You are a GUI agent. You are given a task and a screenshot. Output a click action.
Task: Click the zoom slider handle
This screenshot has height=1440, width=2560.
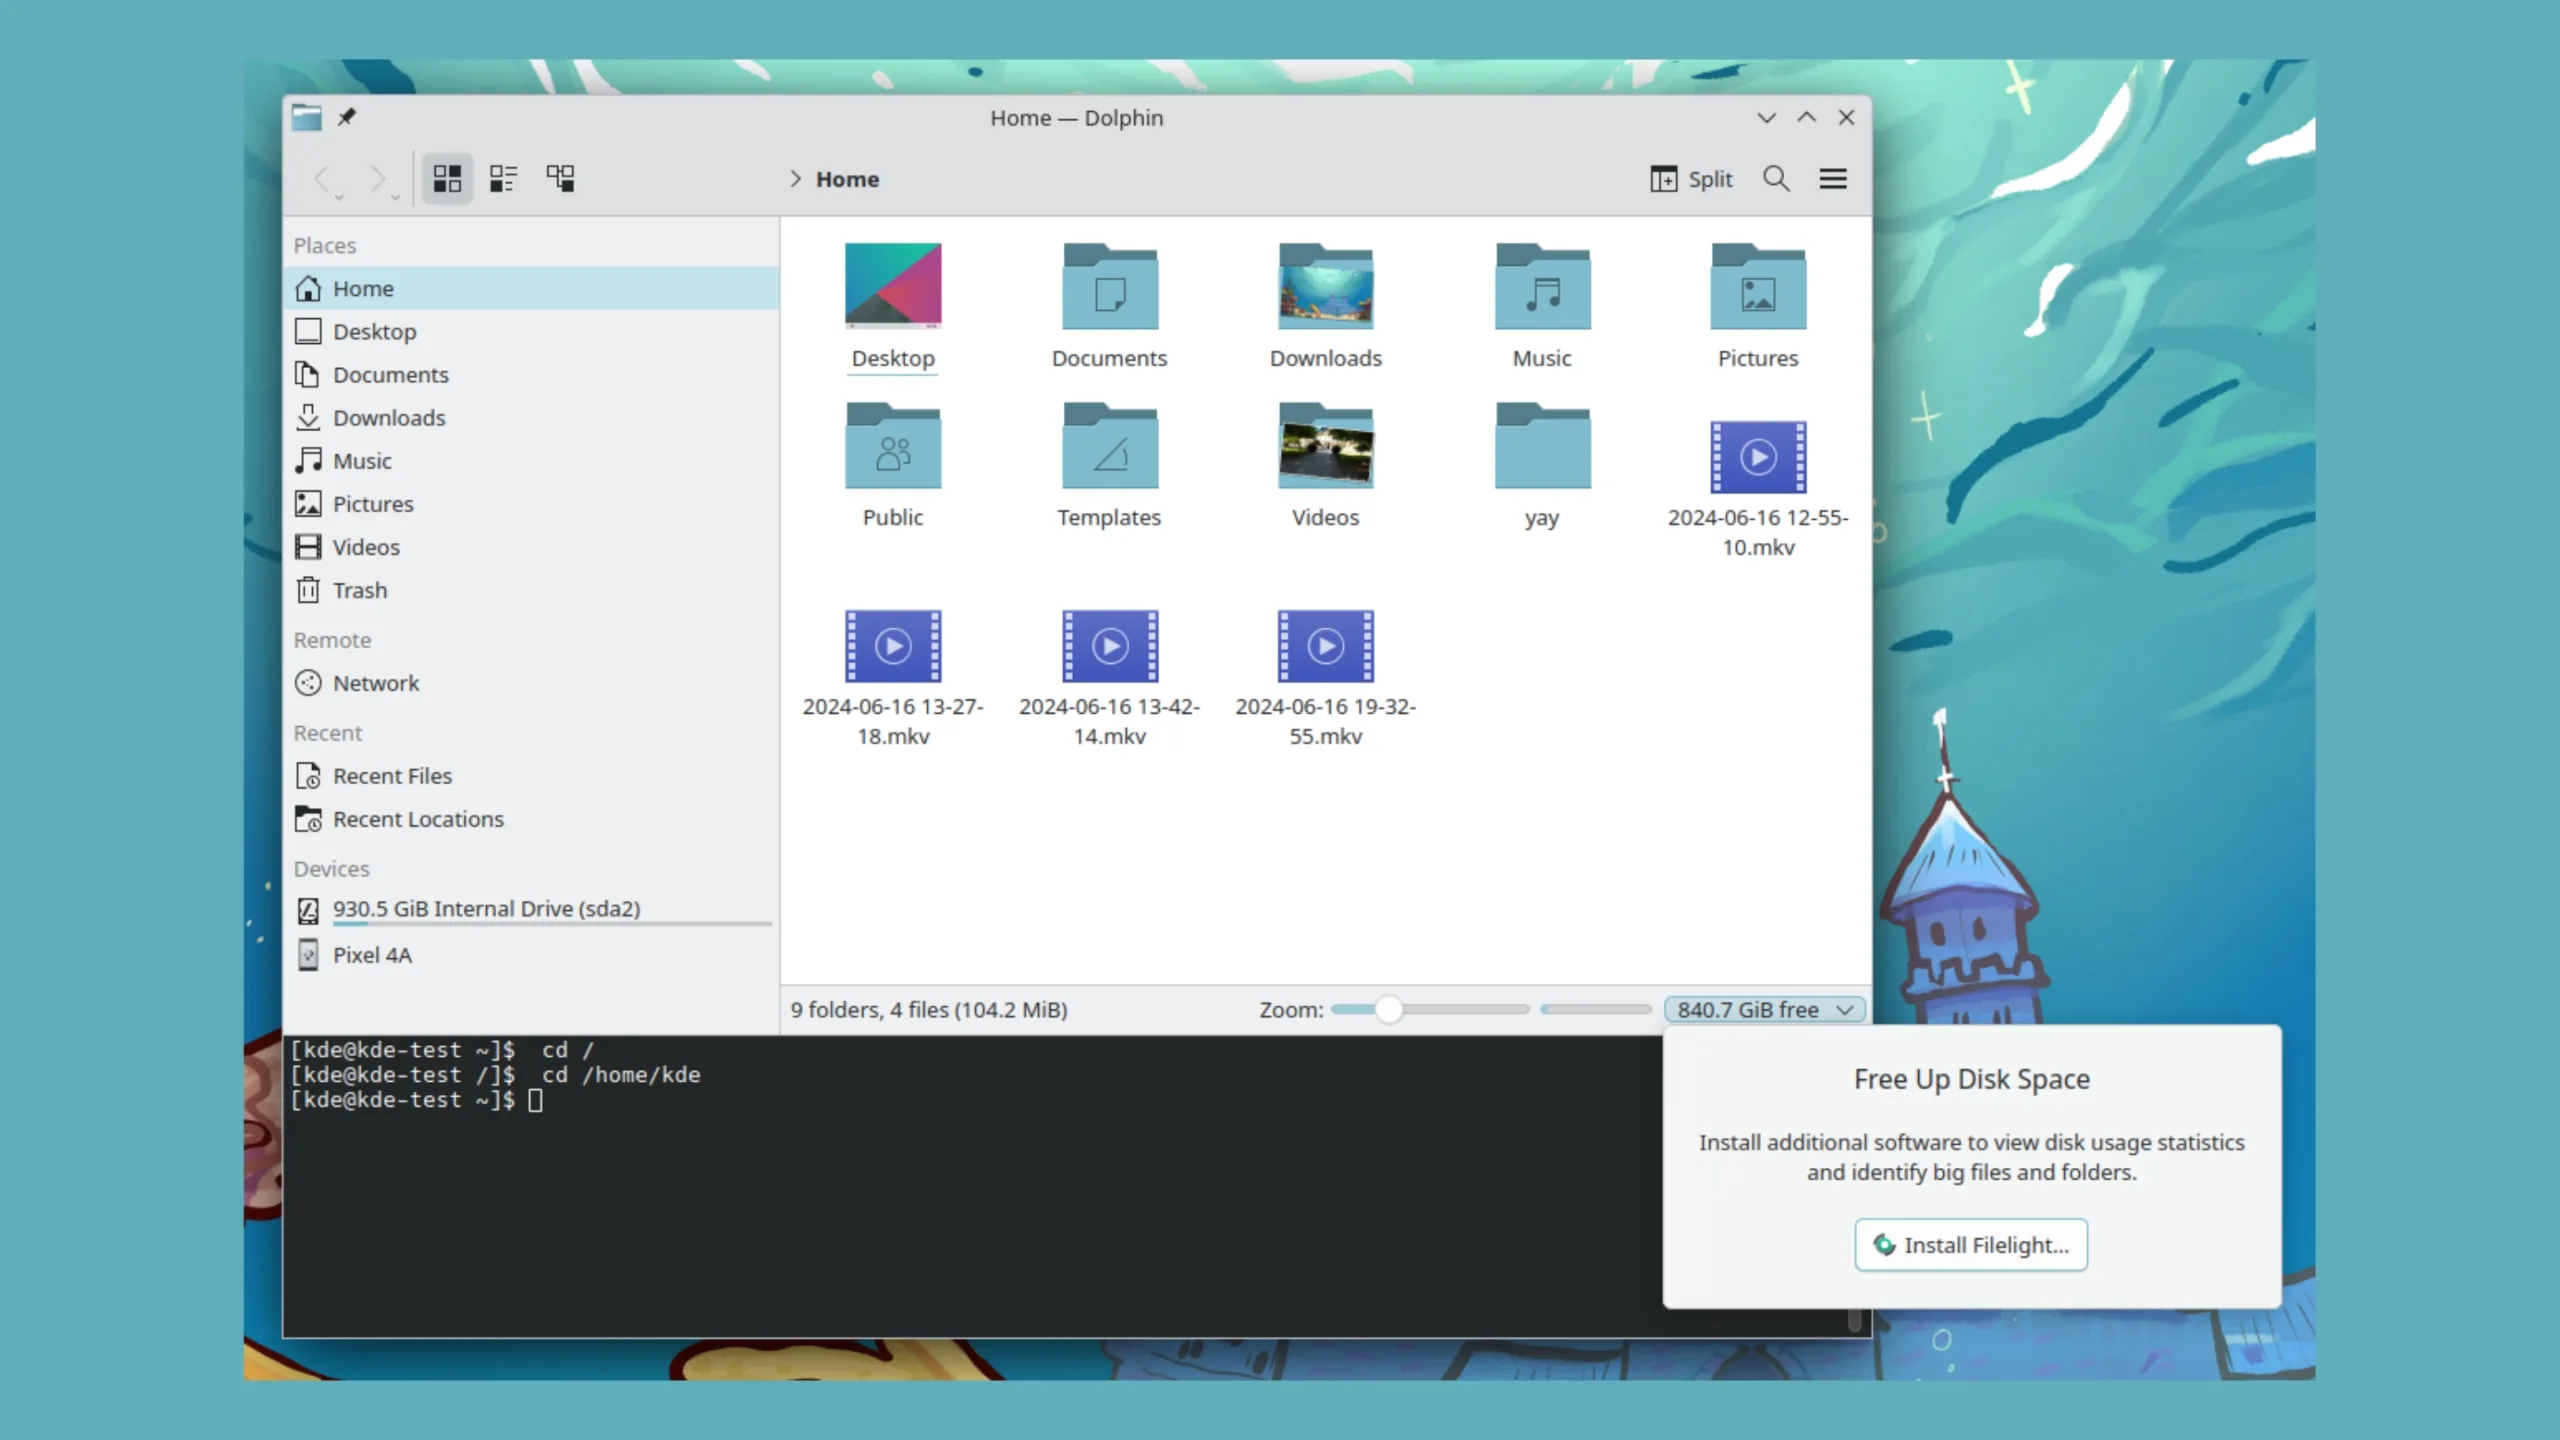(1388, 1010)
